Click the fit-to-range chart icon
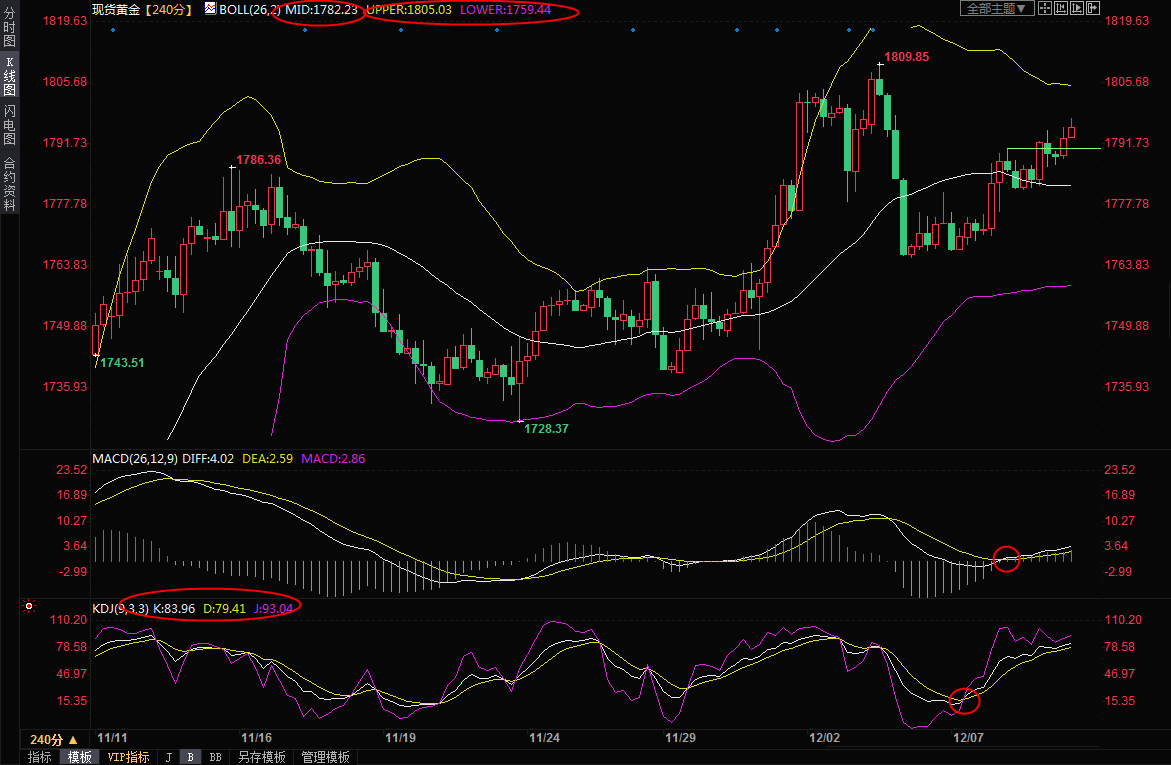This screenshot has width=1171, height=765. [1061, 8]
